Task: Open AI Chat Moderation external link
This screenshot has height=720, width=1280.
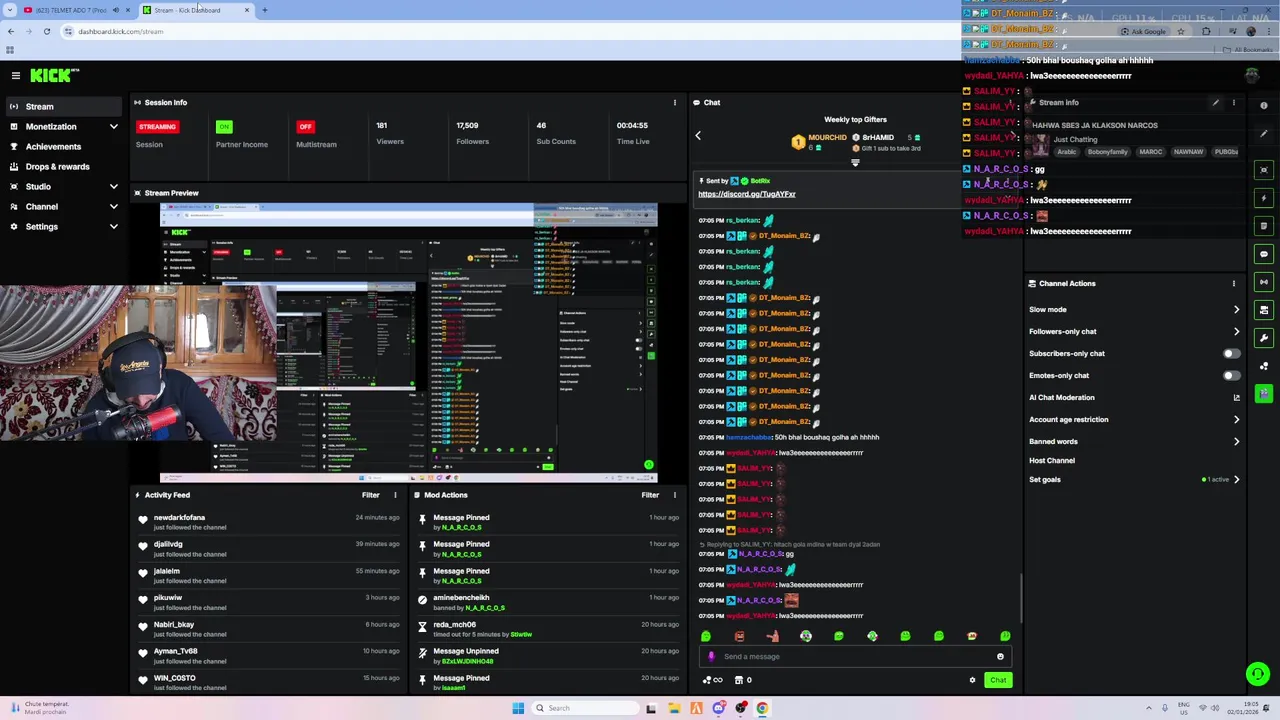Action: click(1236, 397)
